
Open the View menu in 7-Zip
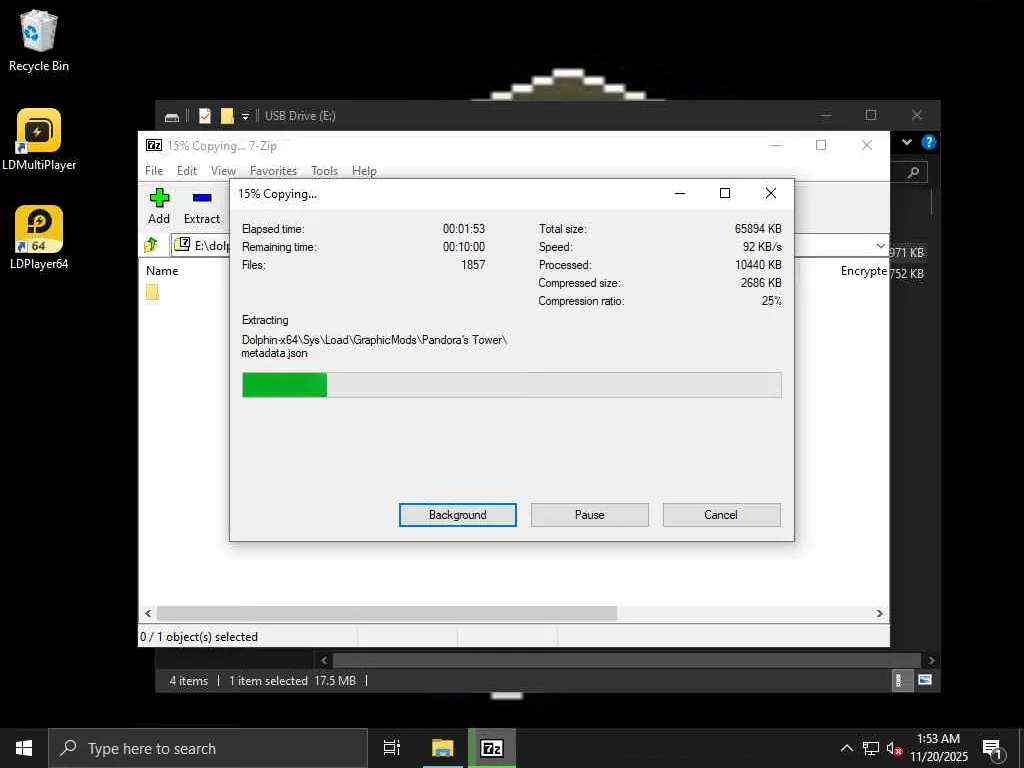pyautogui.click(x=223, y=170)
